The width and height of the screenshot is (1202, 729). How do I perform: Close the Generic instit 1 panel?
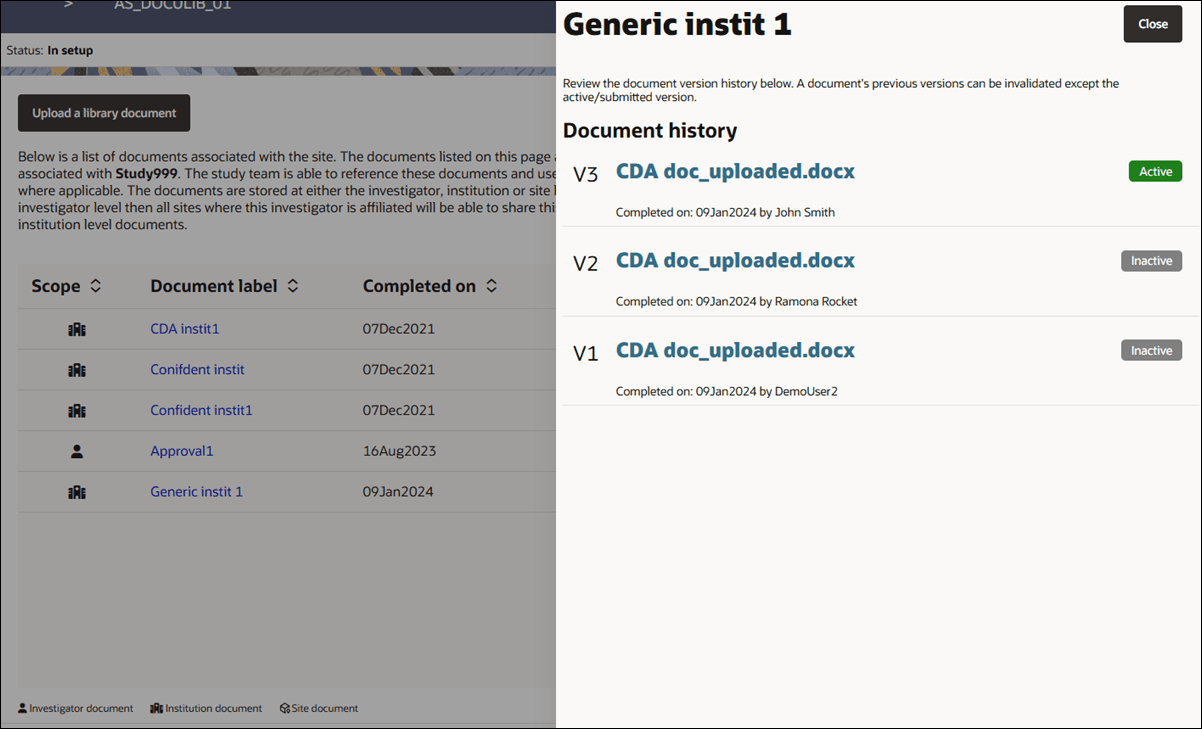pos(1152,23)
